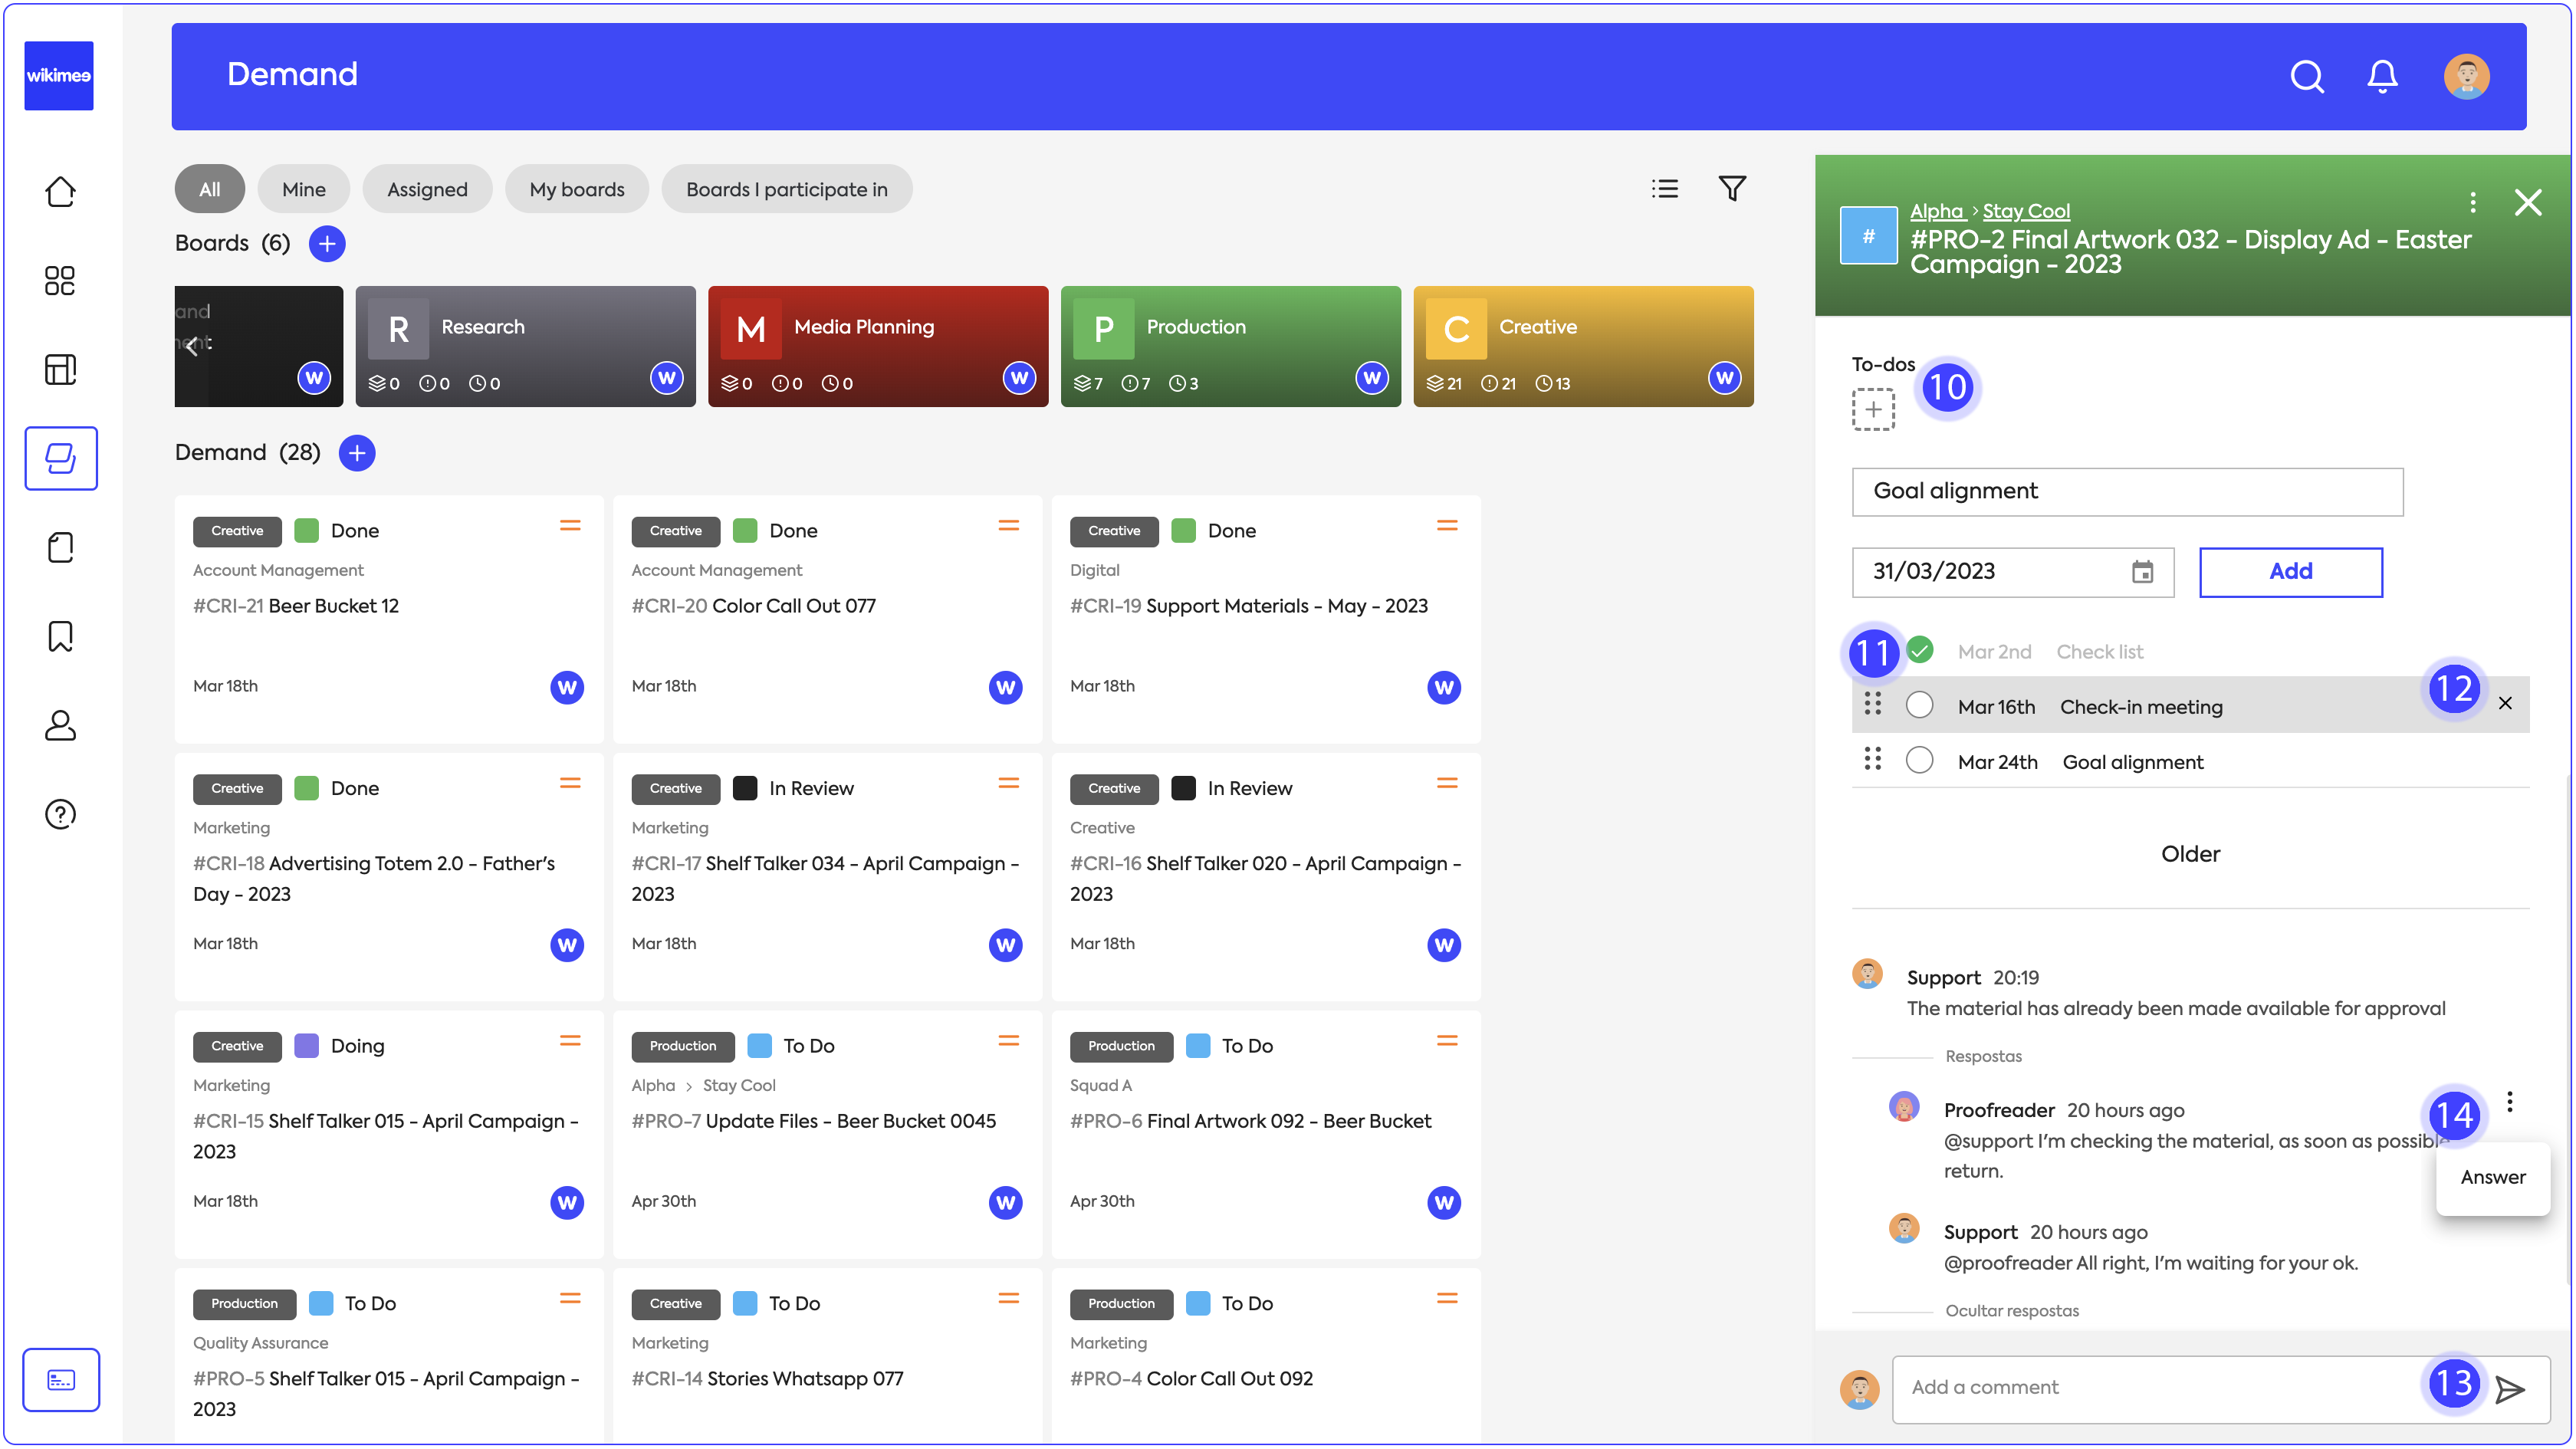Choose Answer from the comment menu
Image resolution: width=2576 pixels, height=1449 pixels.
tap(2492, 1177)
